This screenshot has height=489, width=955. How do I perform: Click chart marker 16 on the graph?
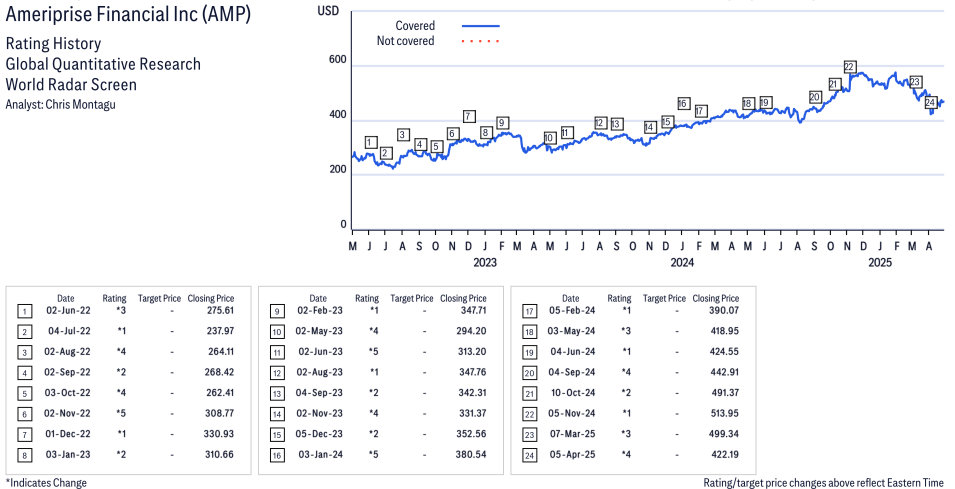click(x=683, y=104)
